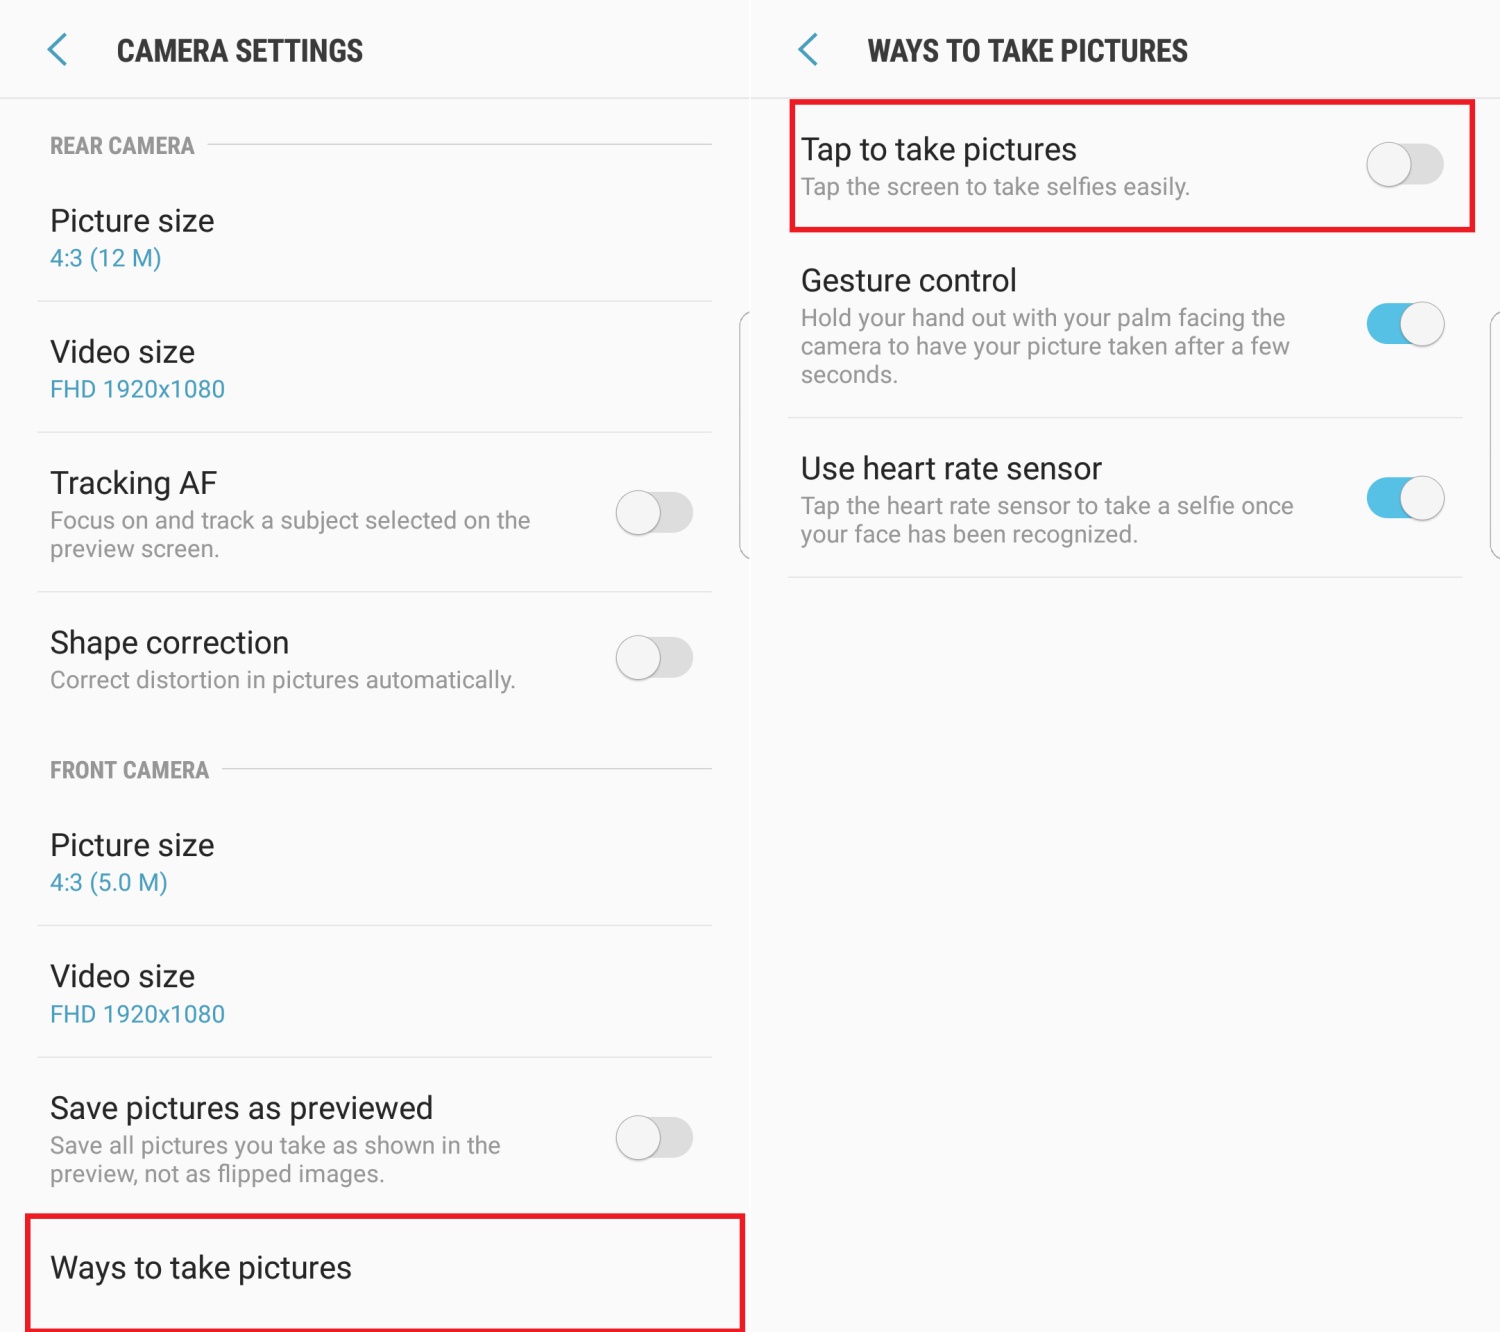Enable Tracking AF toggle

[x=654, y=513]
